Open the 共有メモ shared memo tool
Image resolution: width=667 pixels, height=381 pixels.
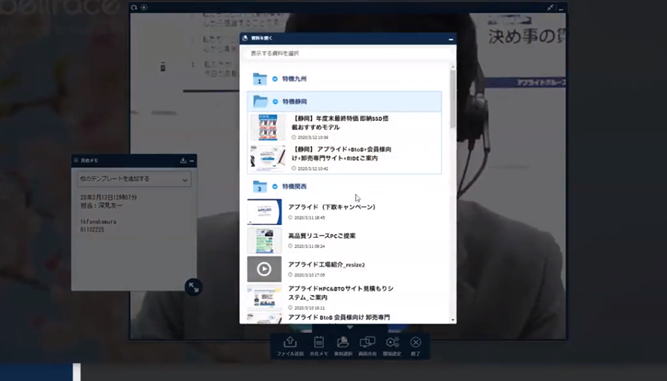point(319,346)
